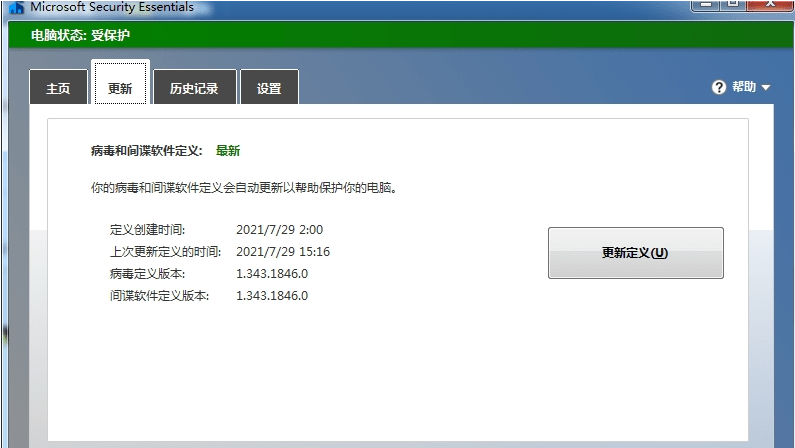Click the 定义创建时间 label
Image resolution: width=795 pixels, height=448 pixels.
click(148, 230)
